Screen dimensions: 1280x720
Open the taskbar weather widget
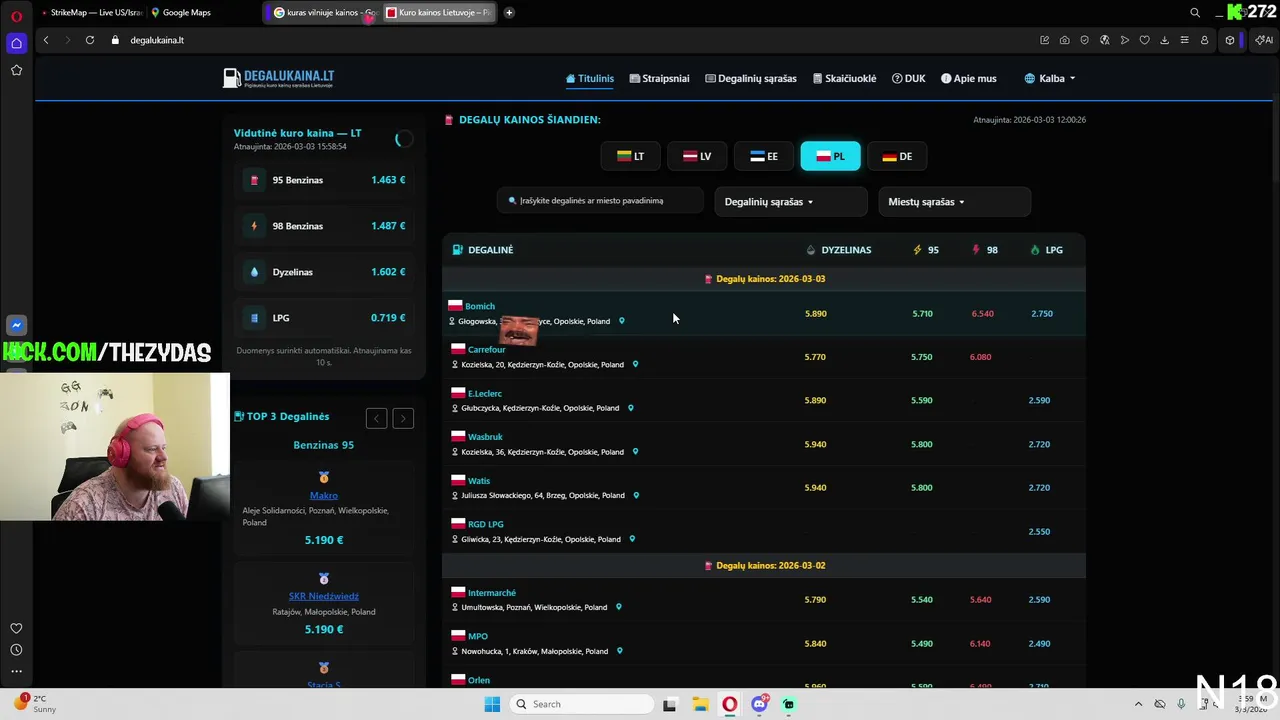pos(36,704)
